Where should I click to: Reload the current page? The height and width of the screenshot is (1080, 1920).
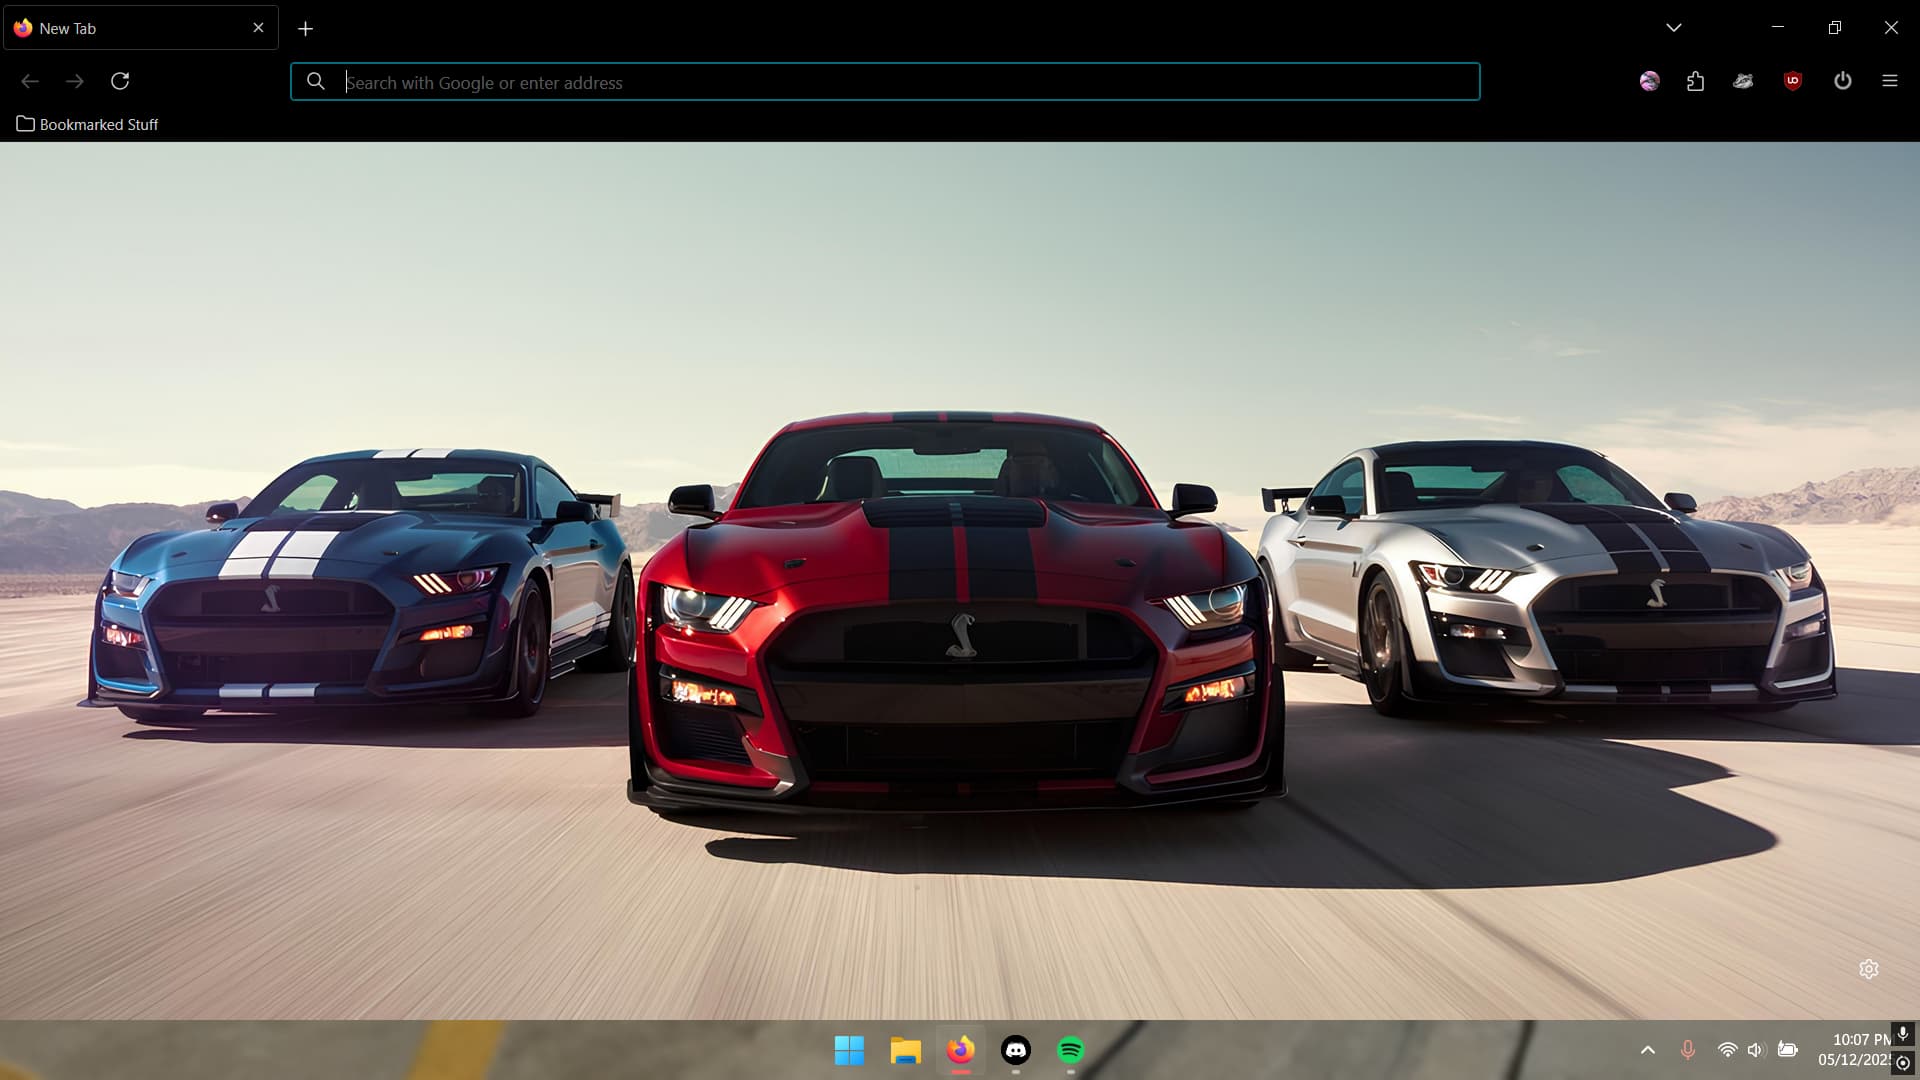120,81
